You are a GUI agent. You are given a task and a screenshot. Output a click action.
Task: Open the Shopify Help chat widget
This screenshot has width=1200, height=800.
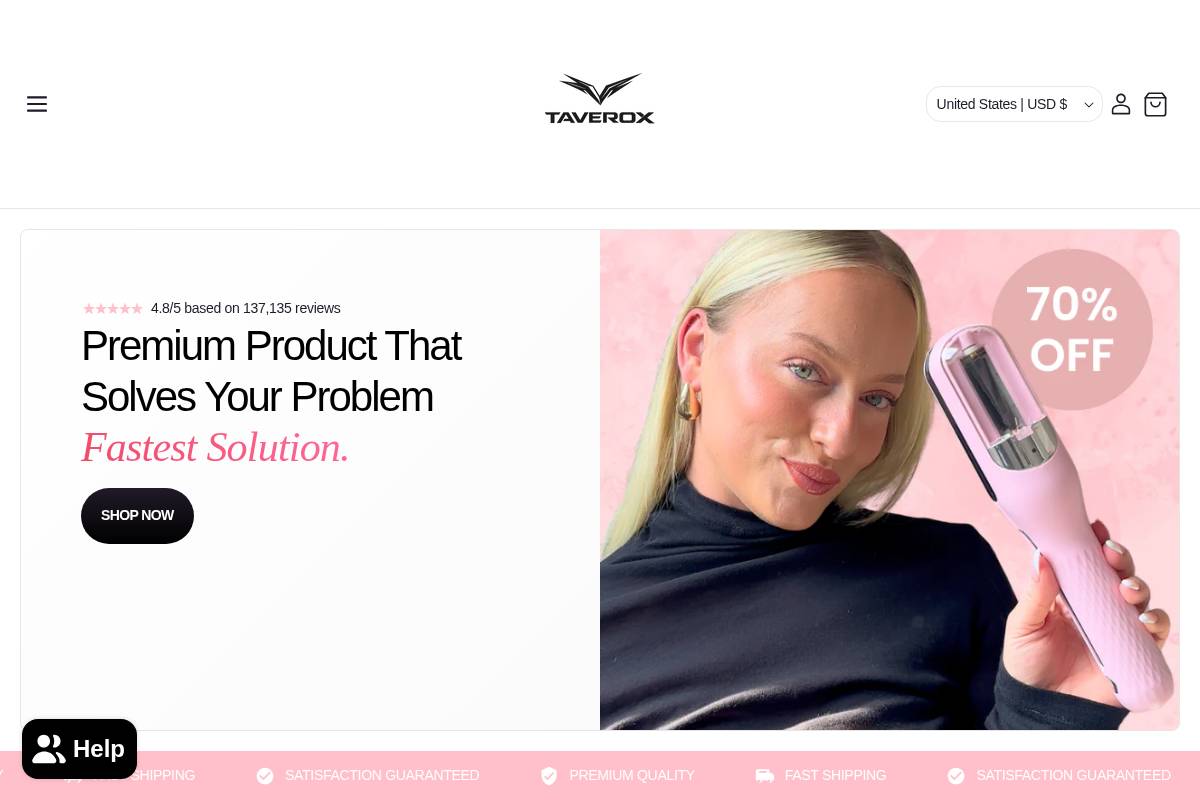pos(79,749)
